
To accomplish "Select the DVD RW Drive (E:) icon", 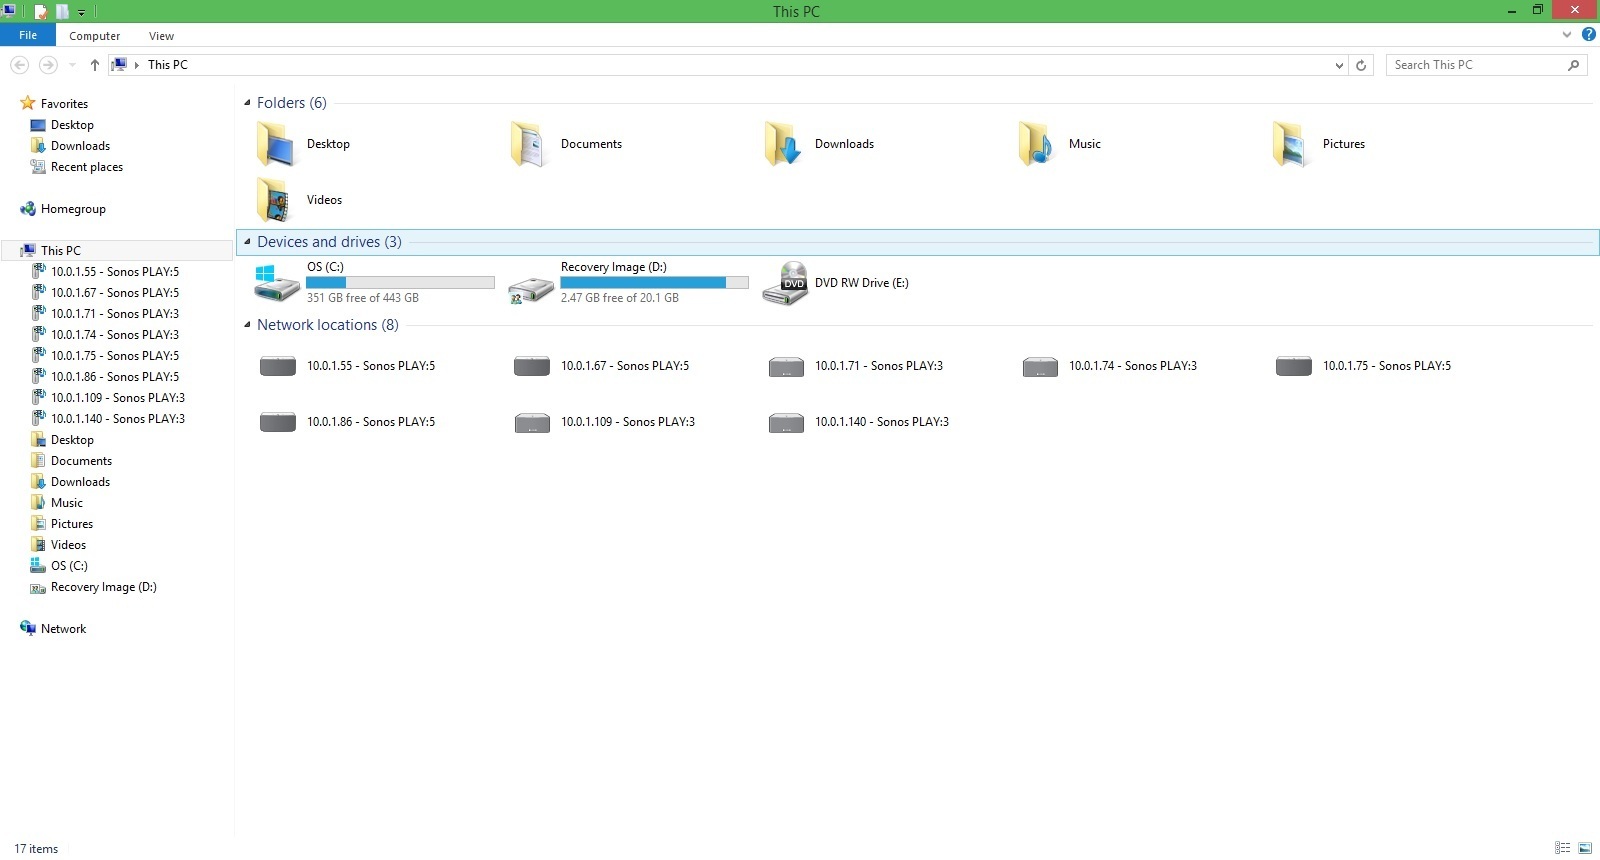I will pos(785,283).
